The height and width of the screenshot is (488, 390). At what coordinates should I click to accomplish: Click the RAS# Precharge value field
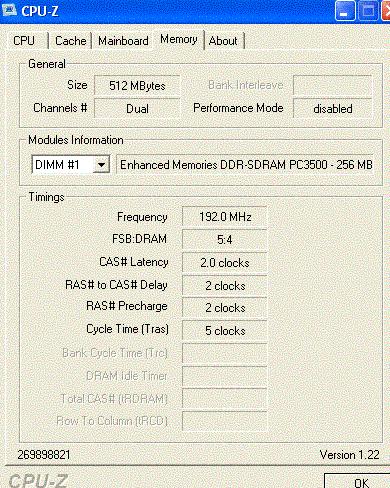[225, 308]
